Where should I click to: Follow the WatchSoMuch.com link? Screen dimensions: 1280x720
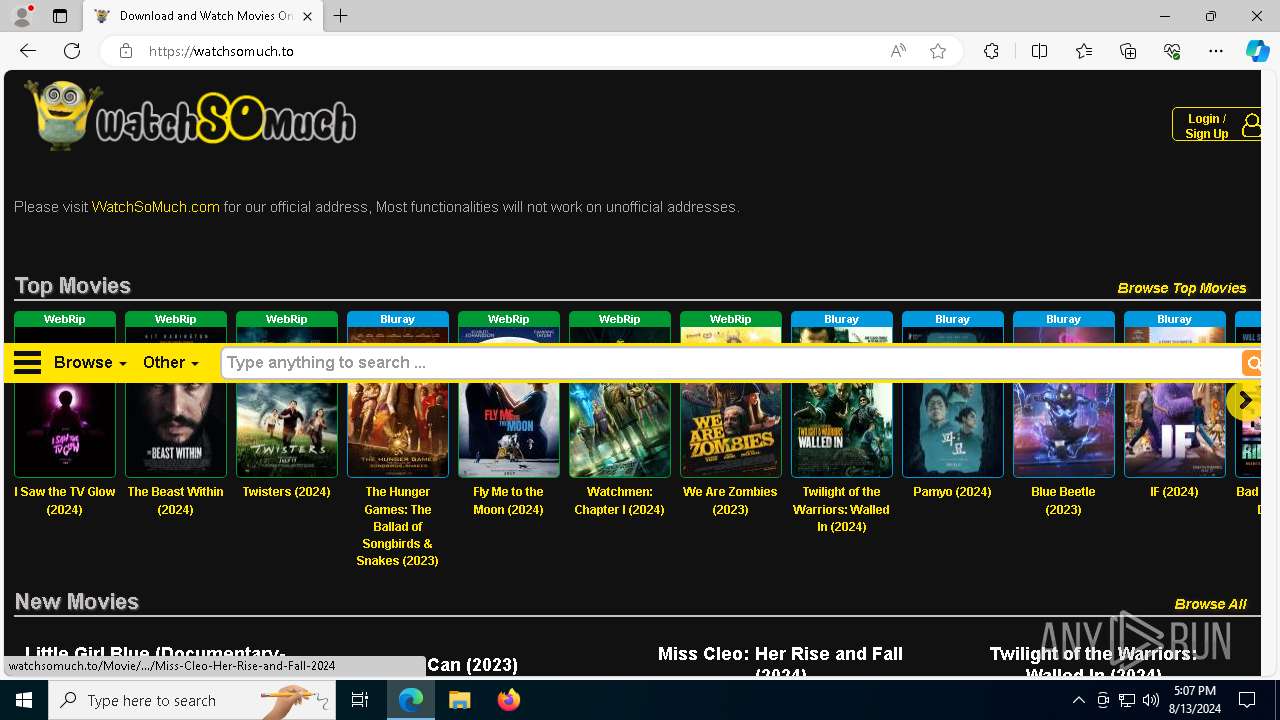pos(155,207)
